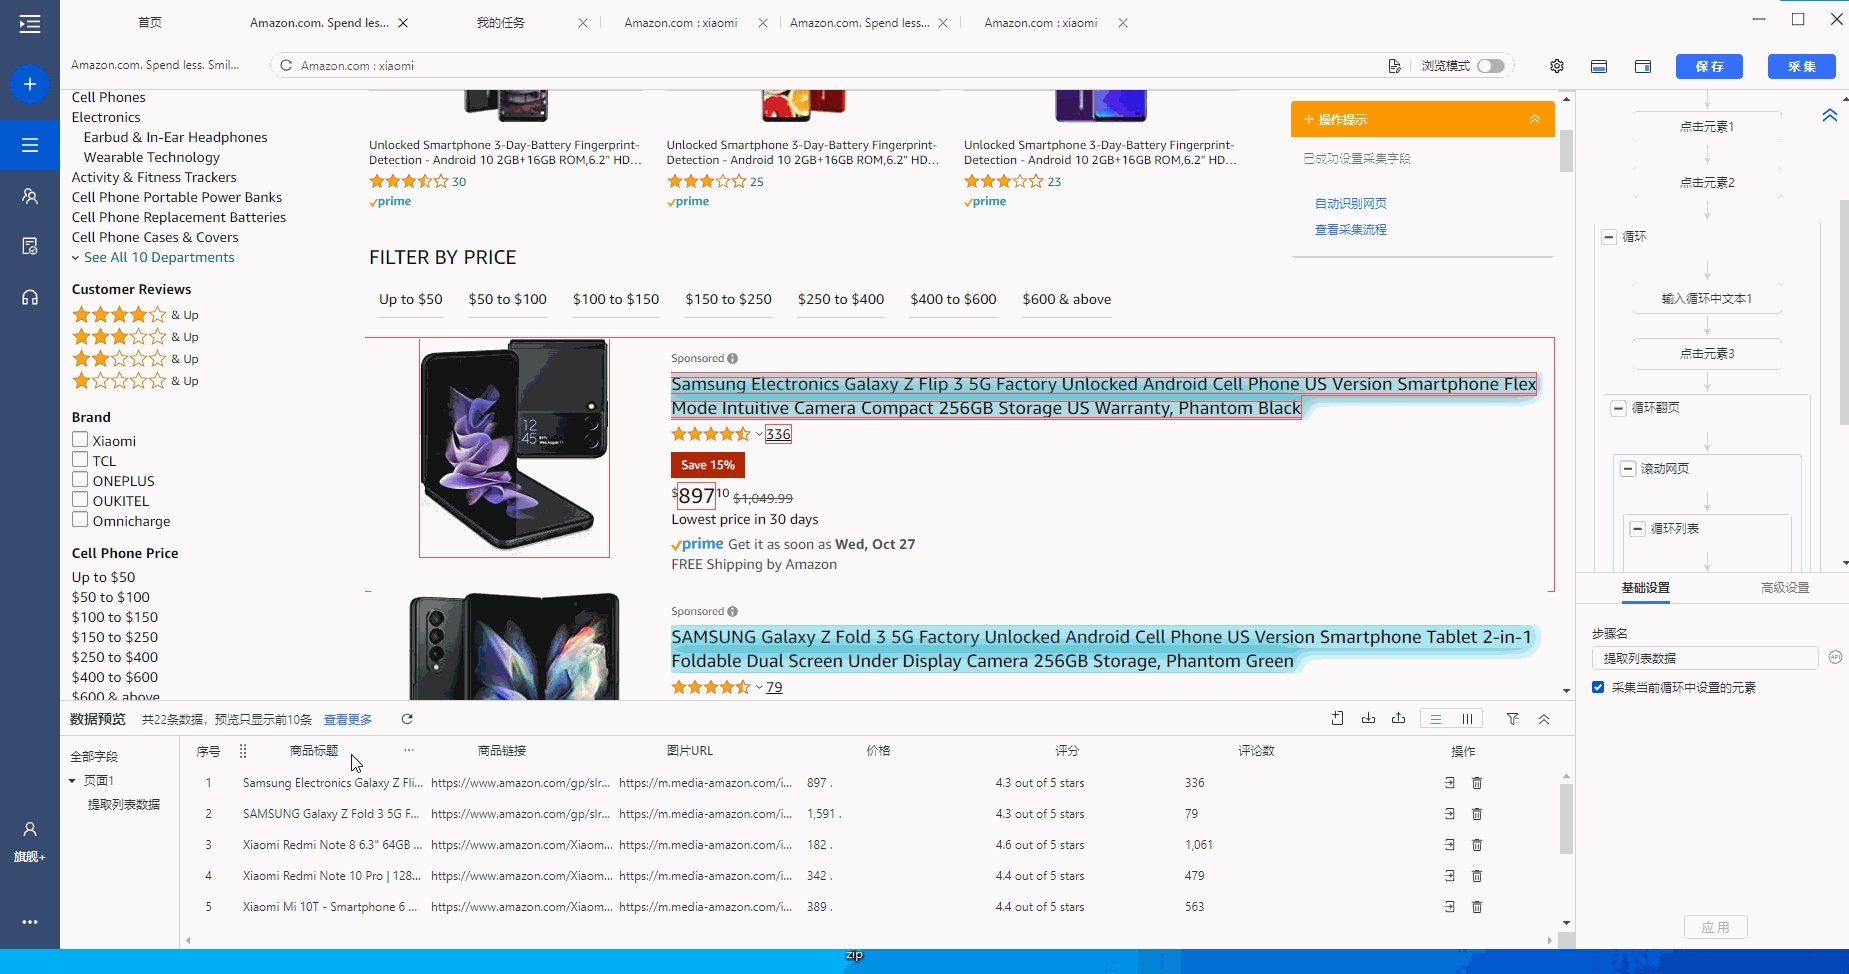The width and height of the screenshot is (1849, 974).
Task: Locate row 5 Xiaomi Mi 10T element
Action: [x=1450, y=907]
